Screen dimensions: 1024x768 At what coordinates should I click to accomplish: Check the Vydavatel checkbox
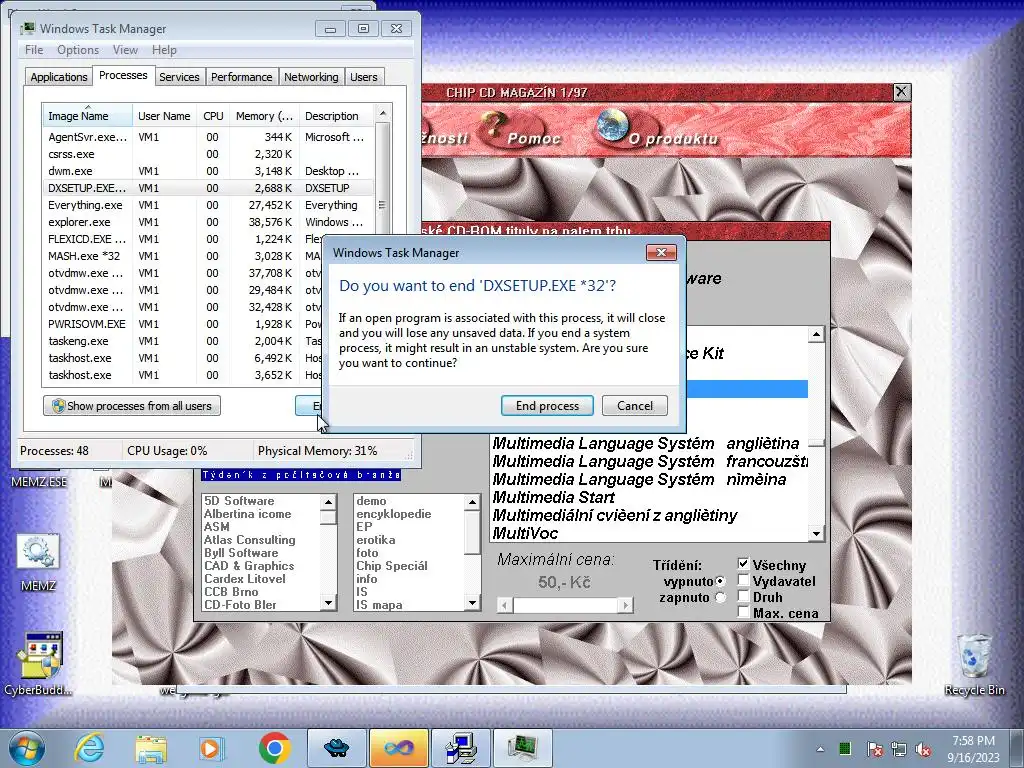(x=743, y=580)
